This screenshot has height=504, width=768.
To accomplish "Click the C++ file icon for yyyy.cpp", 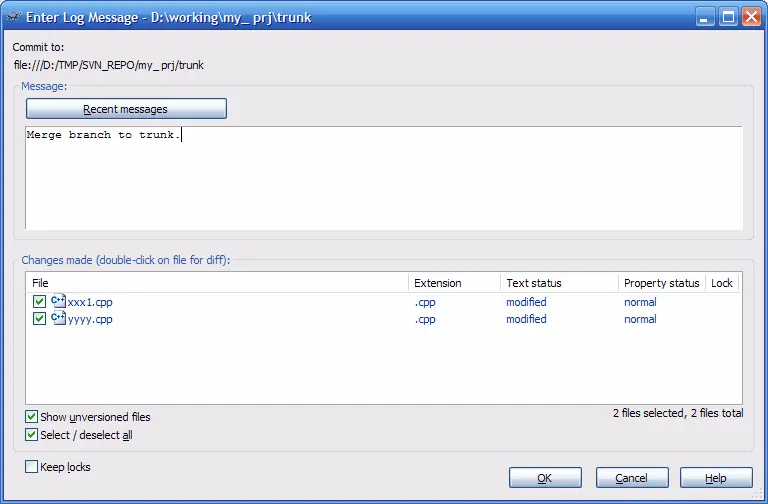I will coord(58,318).
